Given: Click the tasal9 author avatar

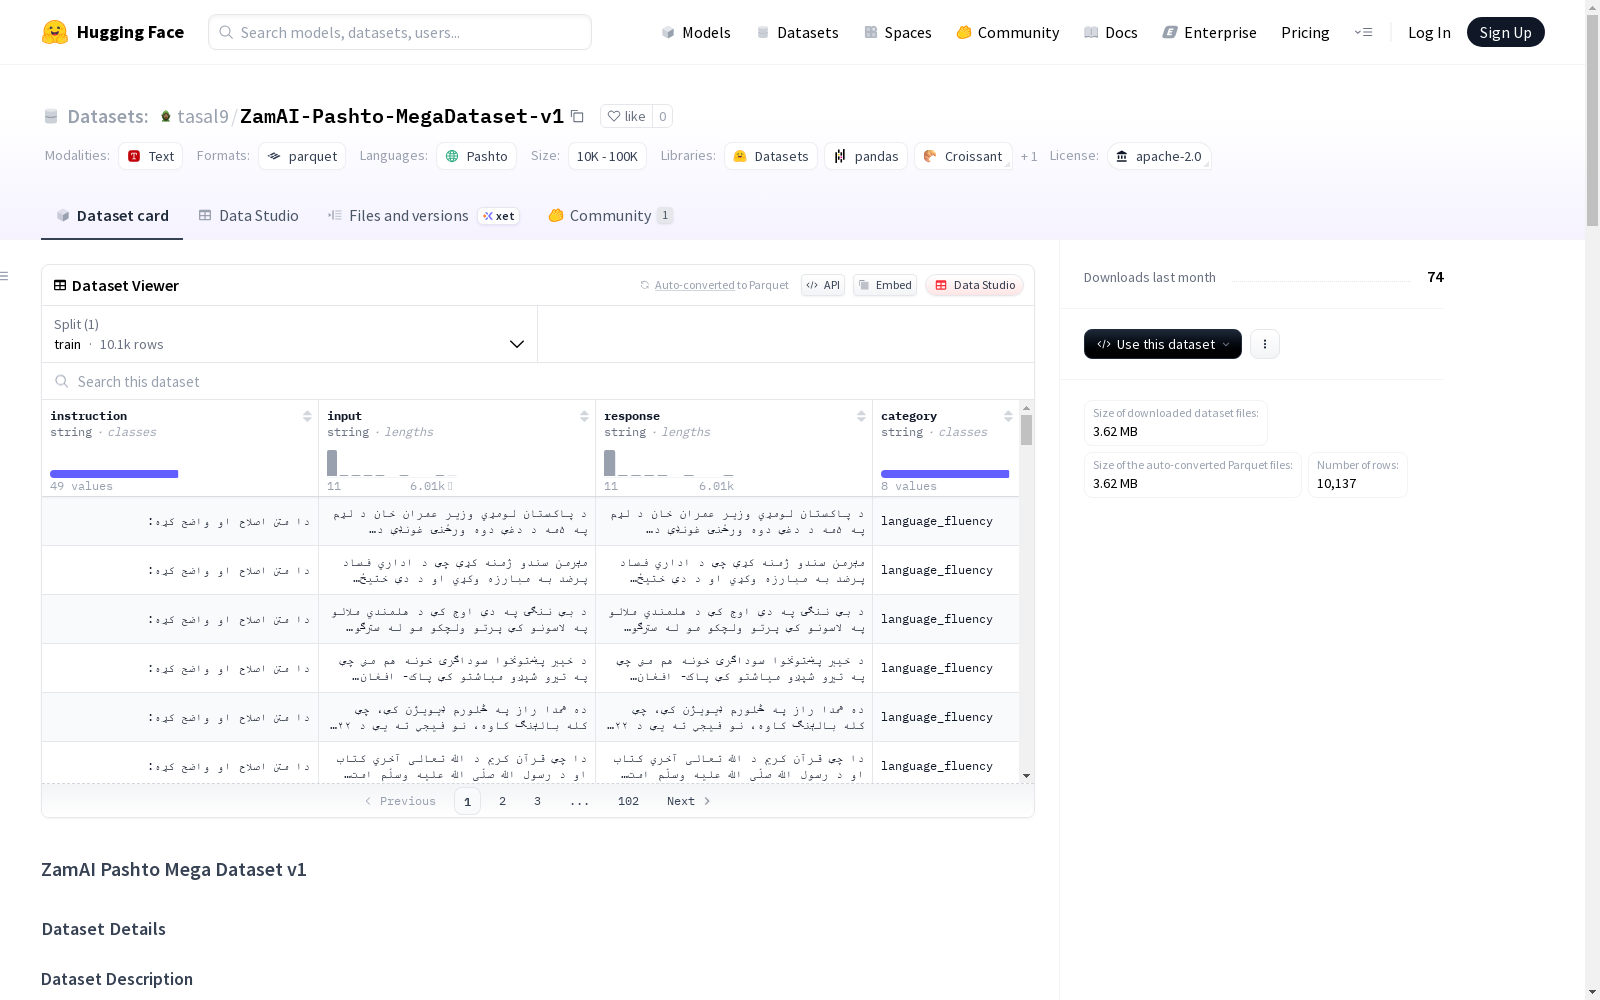Looking at the screenshot, I should coord(166,116).
